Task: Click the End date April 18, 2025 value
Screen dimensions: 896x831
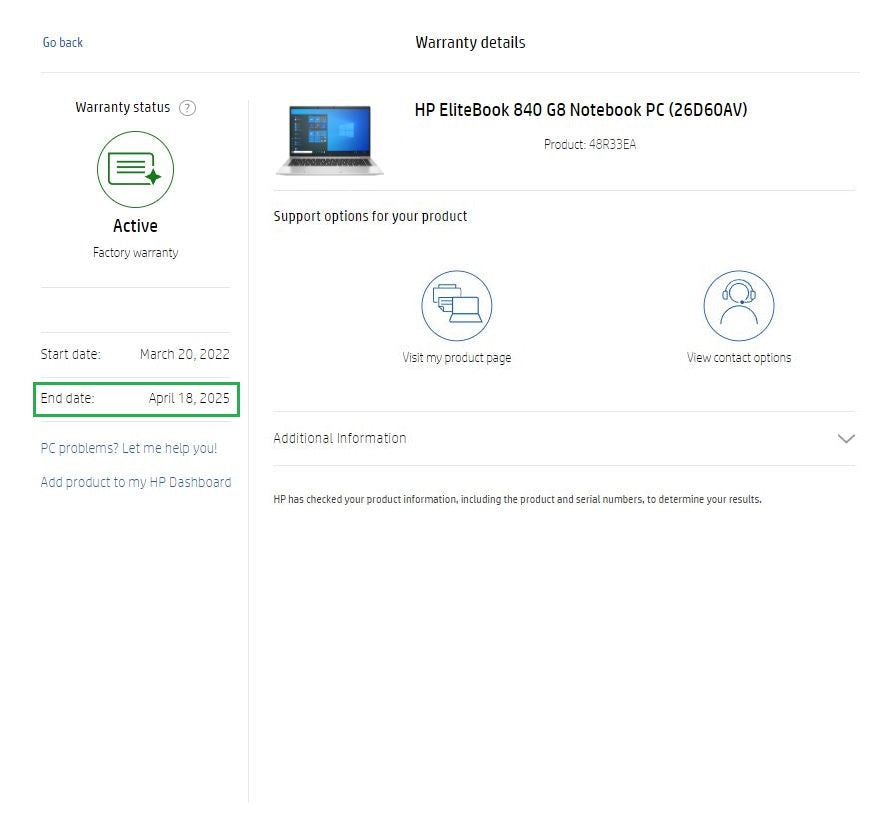Action: [189, 398]
